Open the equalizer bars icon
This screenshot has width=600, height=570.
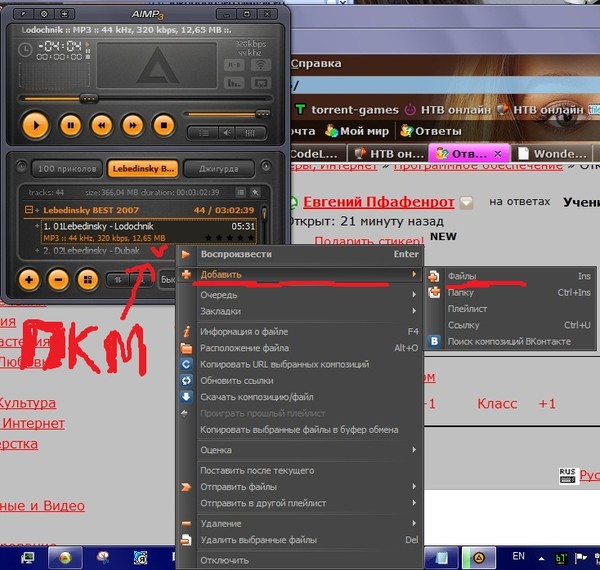pos(235,82)
